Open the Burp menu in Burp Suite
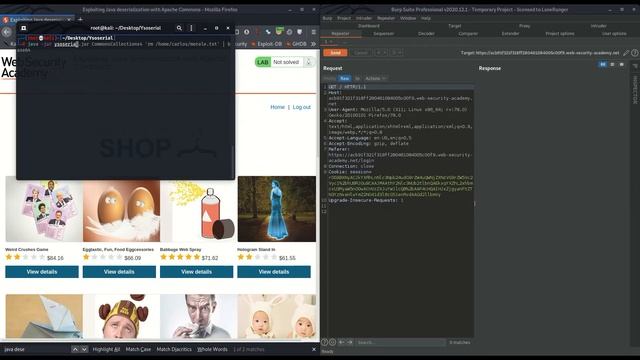The height and width of the screenshot is (360, 640). pos(327,18)
